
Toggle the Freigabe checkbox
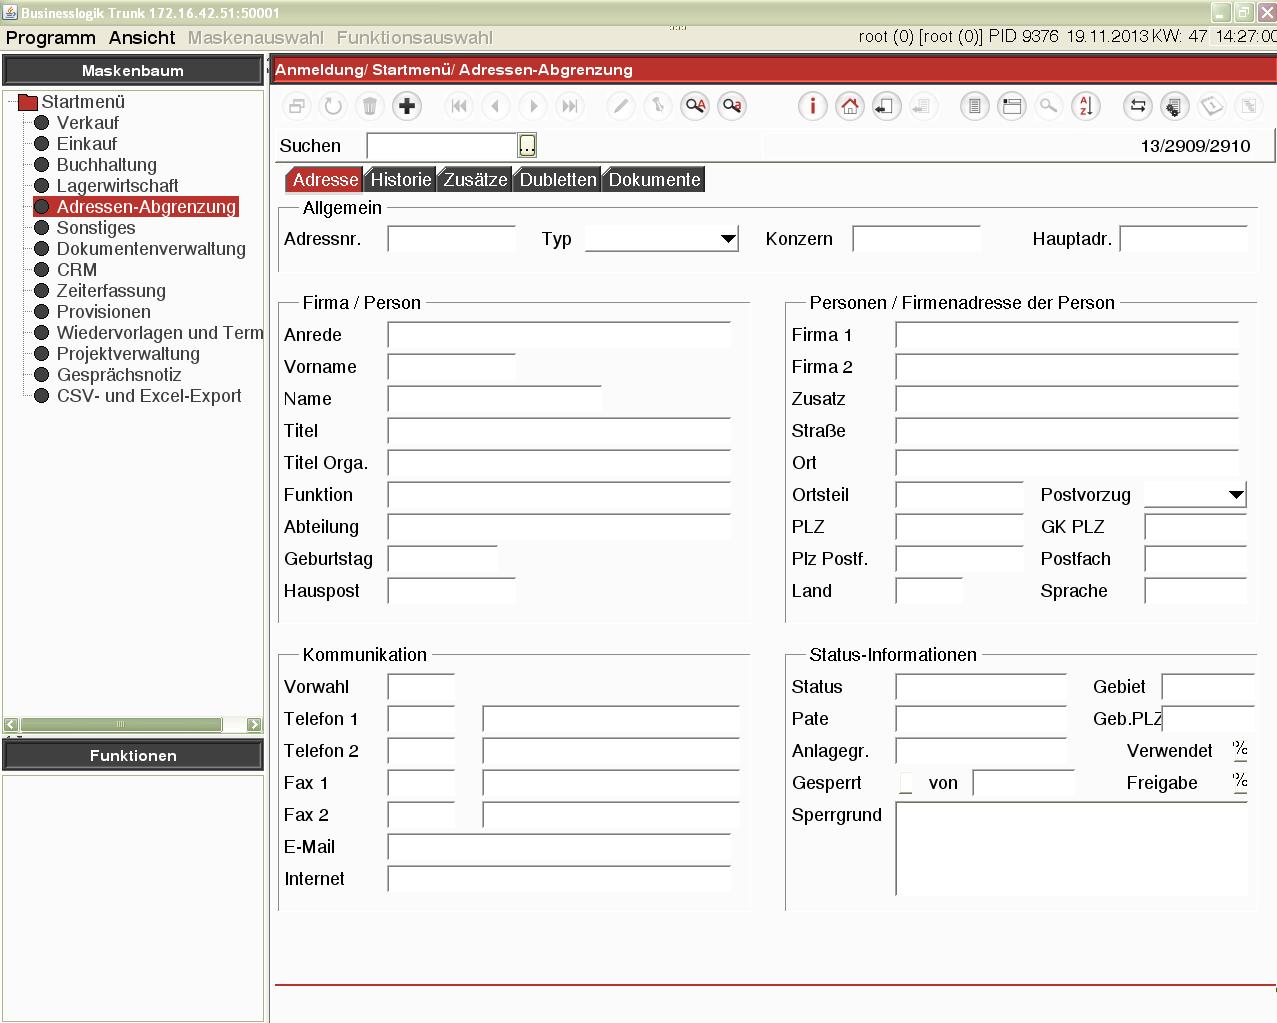point(1240,782)
